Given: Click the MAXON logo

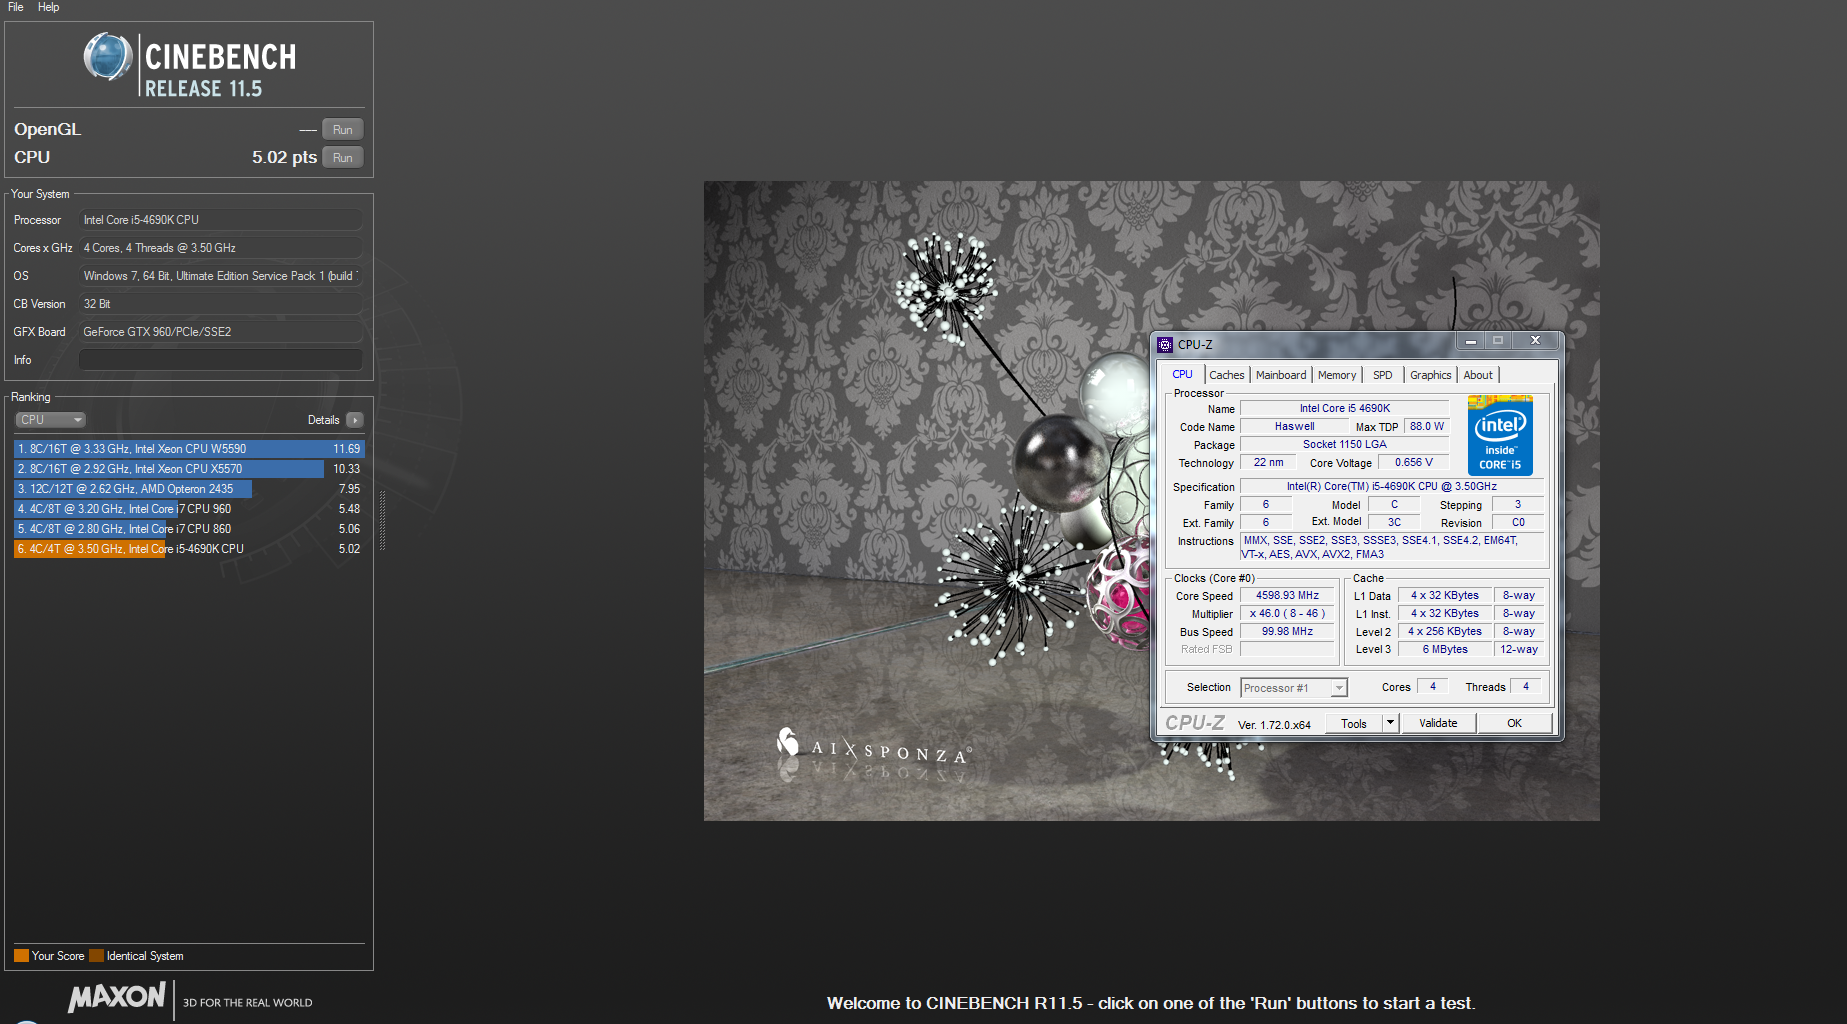Looking at the screenshot, I should pos(116,997).
